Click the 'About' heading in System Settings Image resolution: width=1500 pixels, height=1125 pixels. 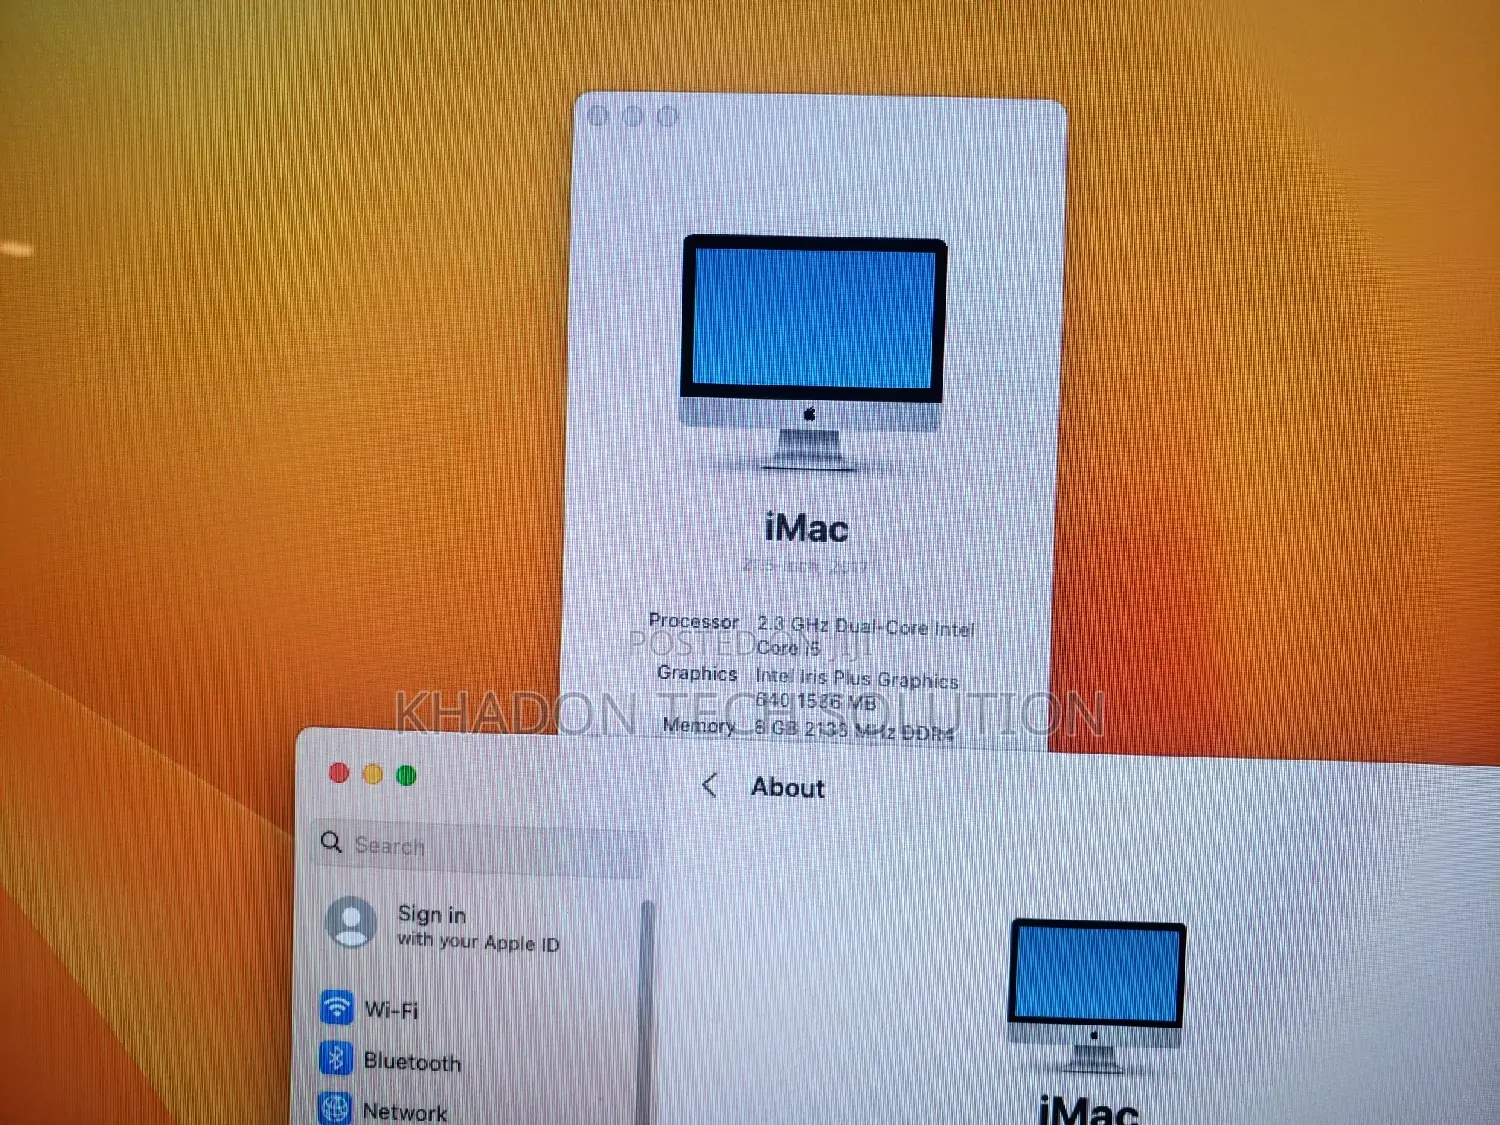(x=788, y=788)
